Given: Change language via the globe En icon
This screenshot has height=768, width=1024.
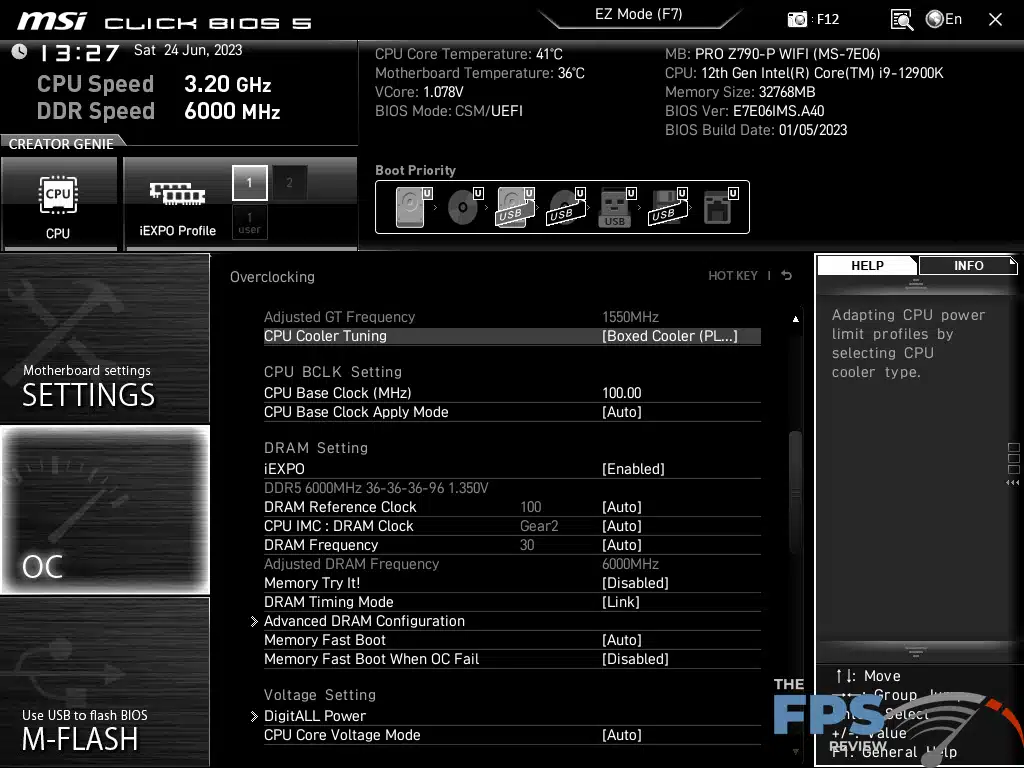Looking at the screenshot, I should coord(944,20).
